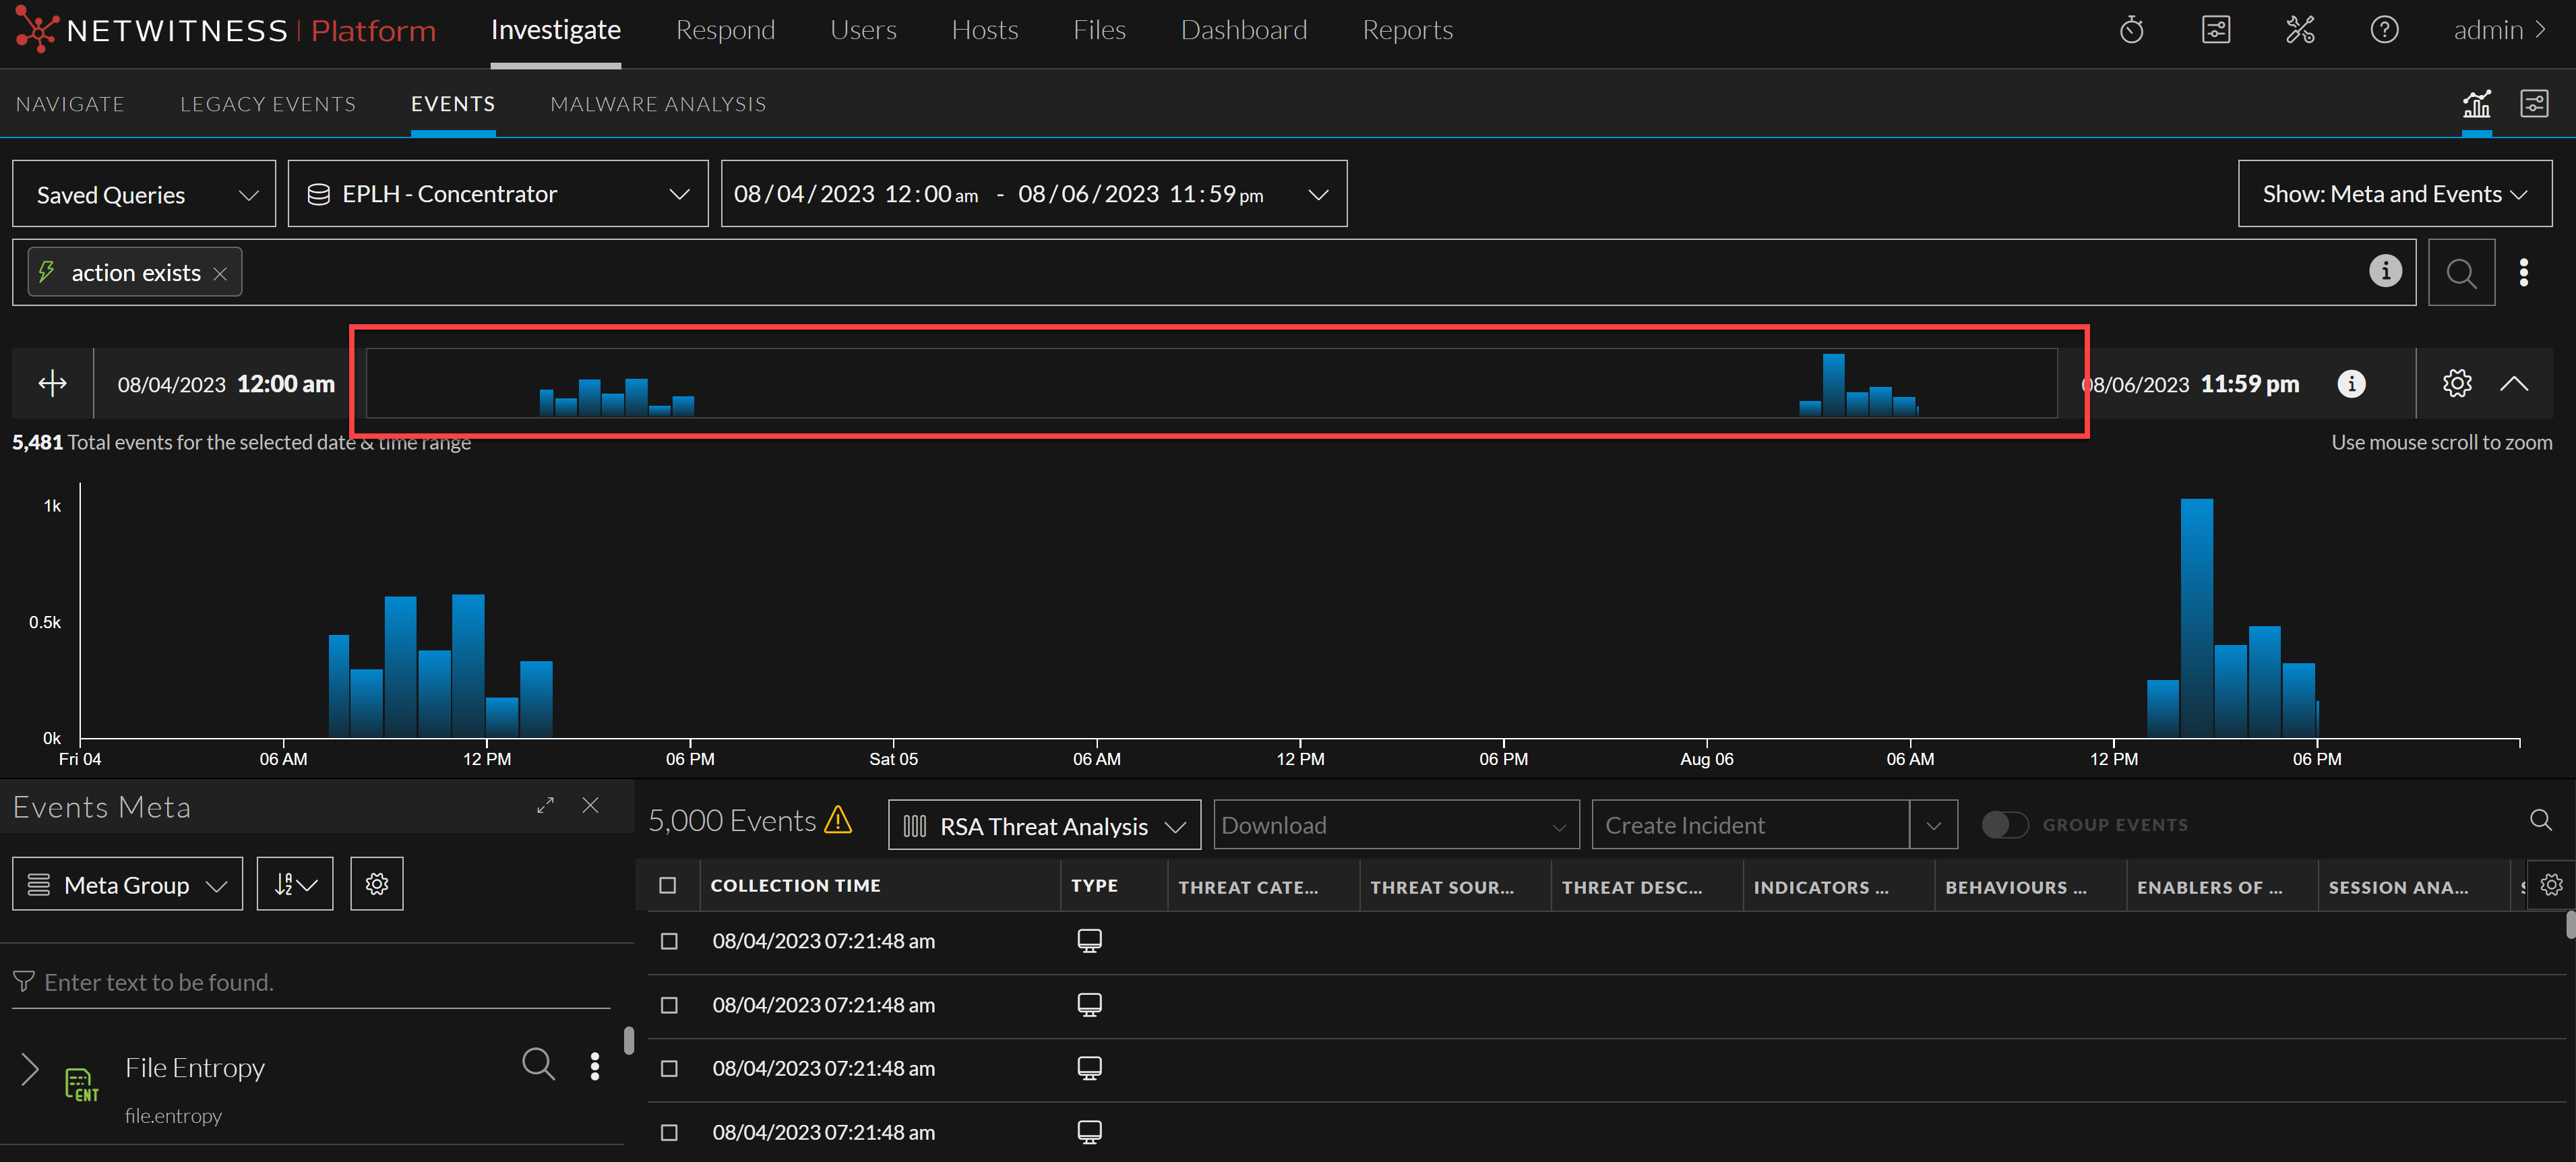The image size is (2576, 1162).
Task: Expand the File Entropy meta key
Action: (x=30, y=1068)
